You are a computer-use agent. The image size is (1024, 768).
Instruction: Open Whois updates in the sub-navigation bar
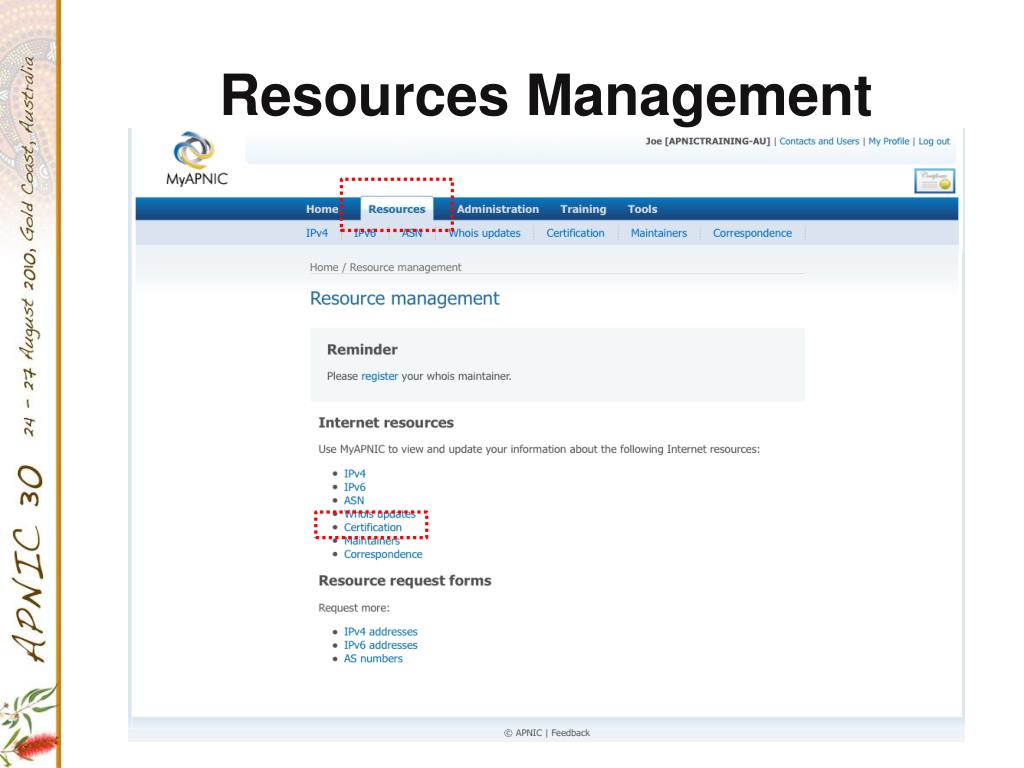point(484,233)
